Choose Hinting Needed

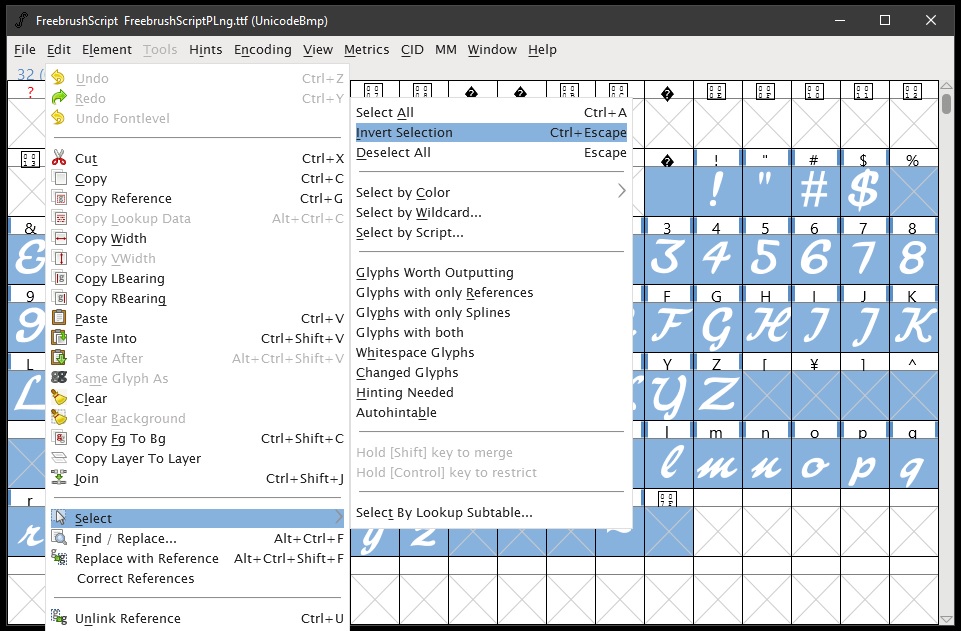click(491, 393)
